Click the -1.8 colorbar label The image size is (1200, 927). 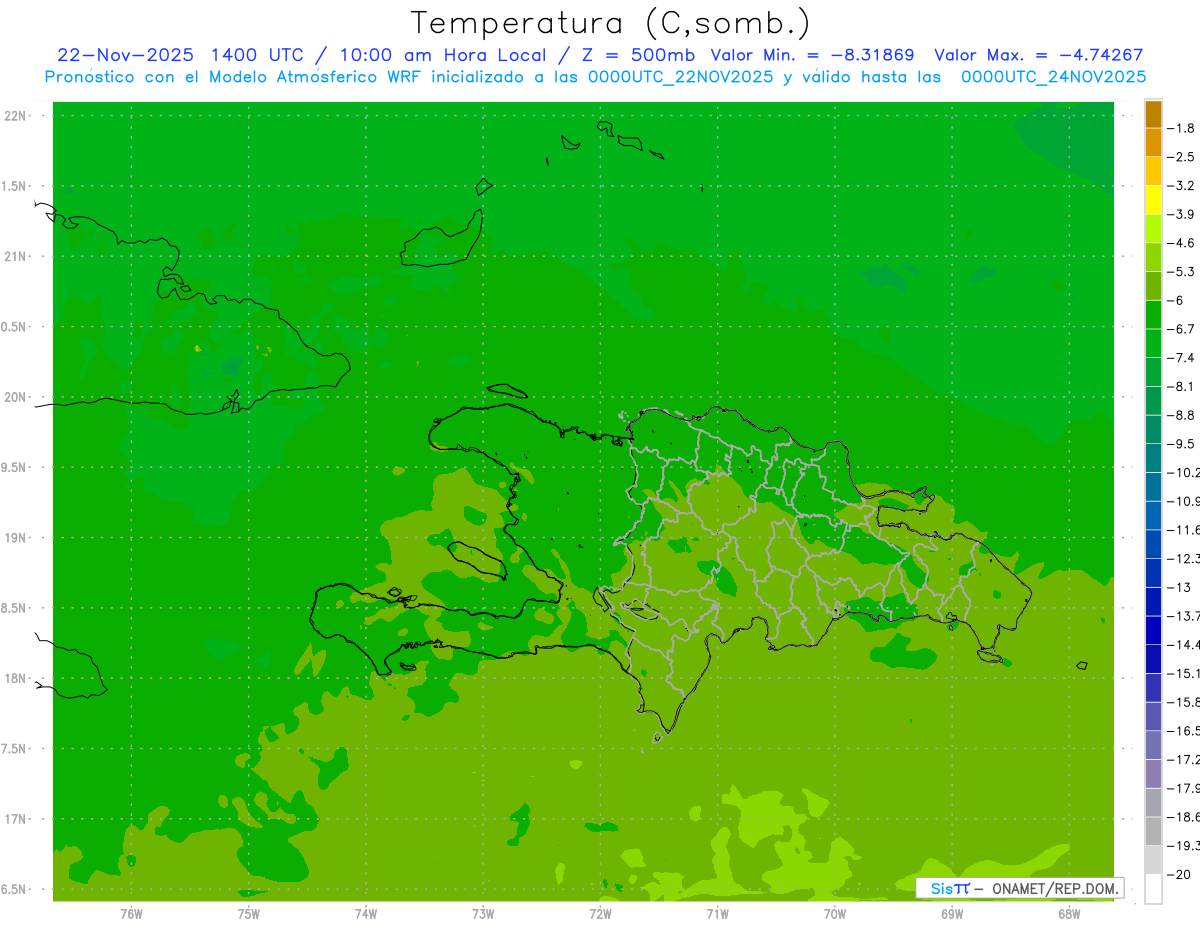tap(1182, 128)
